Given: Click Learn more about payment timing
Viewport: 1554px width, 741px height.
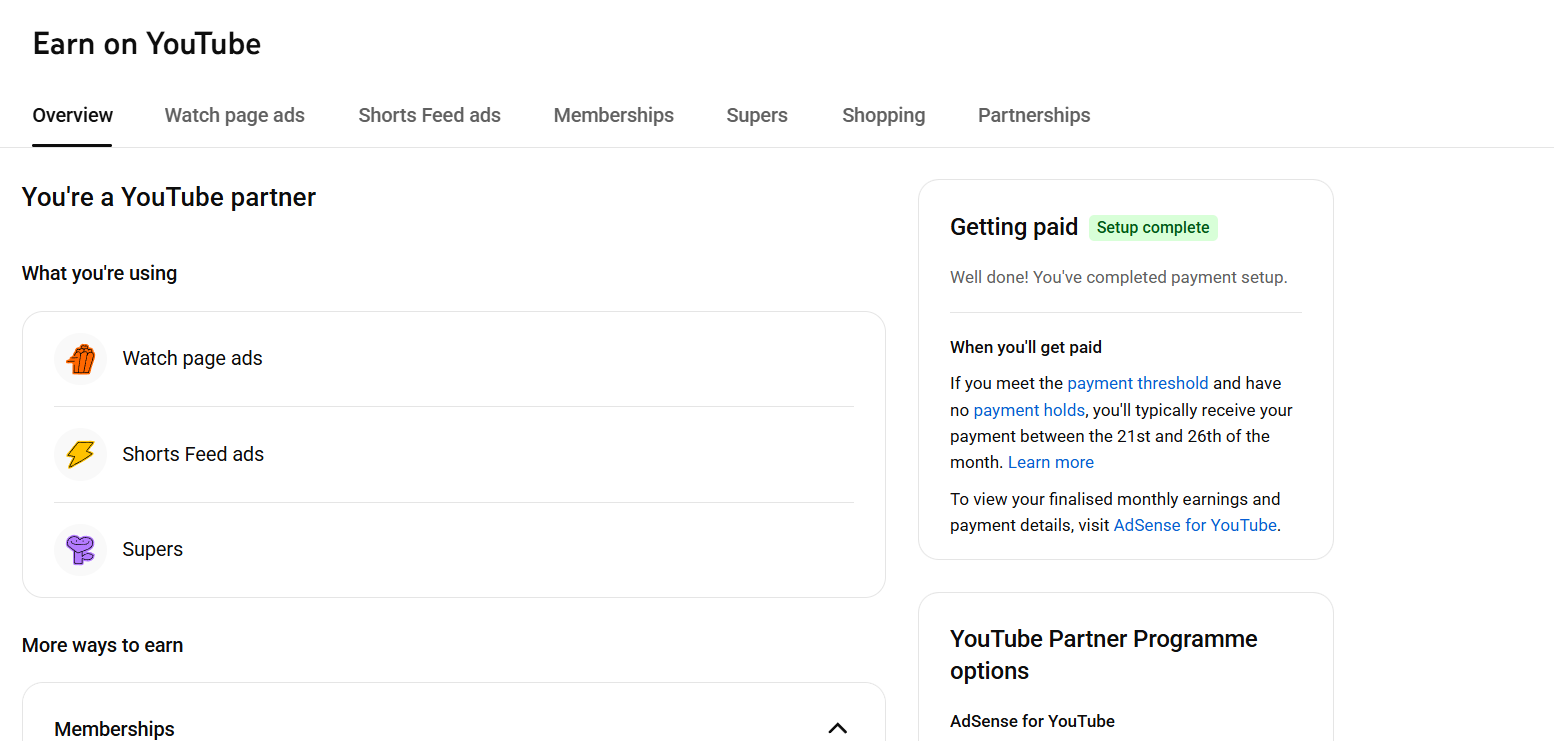Looking at the screenshot, I should [x=1051, y=462].
